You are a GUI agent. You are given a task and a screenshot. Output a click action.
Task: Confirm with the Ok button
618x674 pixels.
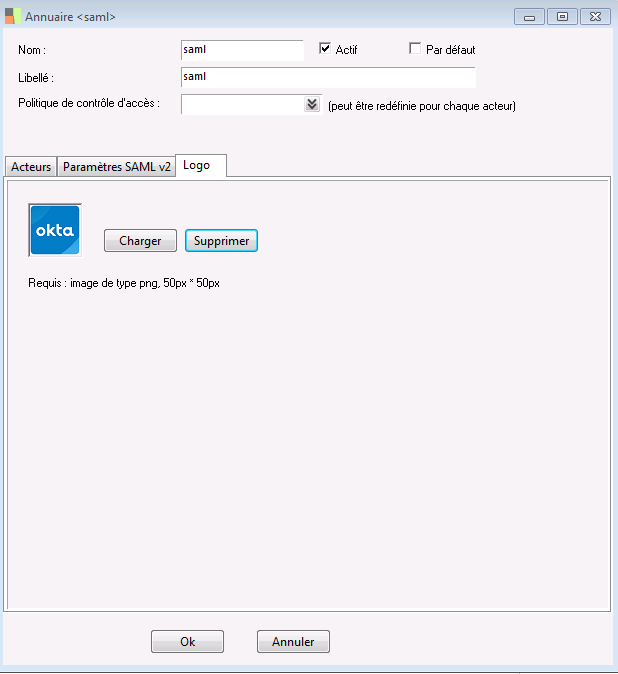coord(187,642)
